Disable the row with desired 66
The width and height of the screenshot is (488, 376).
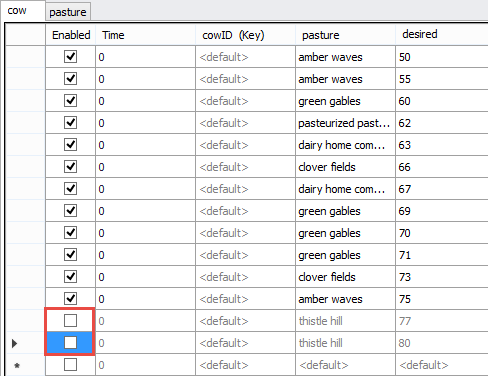(x=70, y=167)
